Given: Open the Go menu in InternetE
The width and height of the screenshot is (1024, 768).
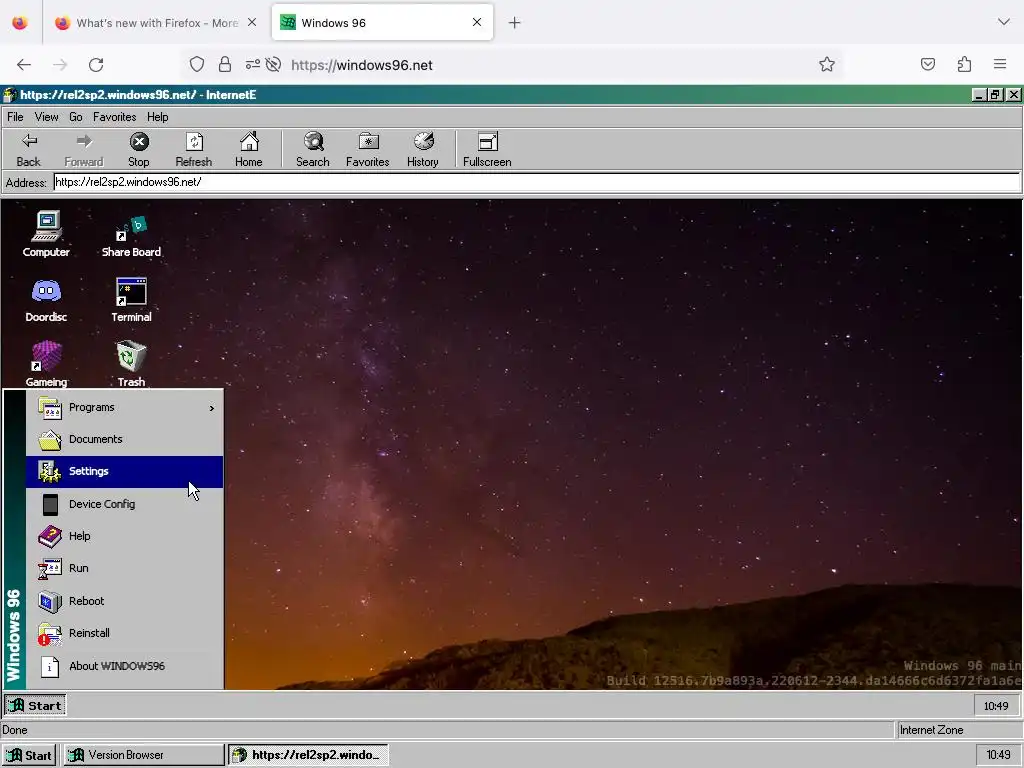Looking at the screenshot, I should click(76, 117).
